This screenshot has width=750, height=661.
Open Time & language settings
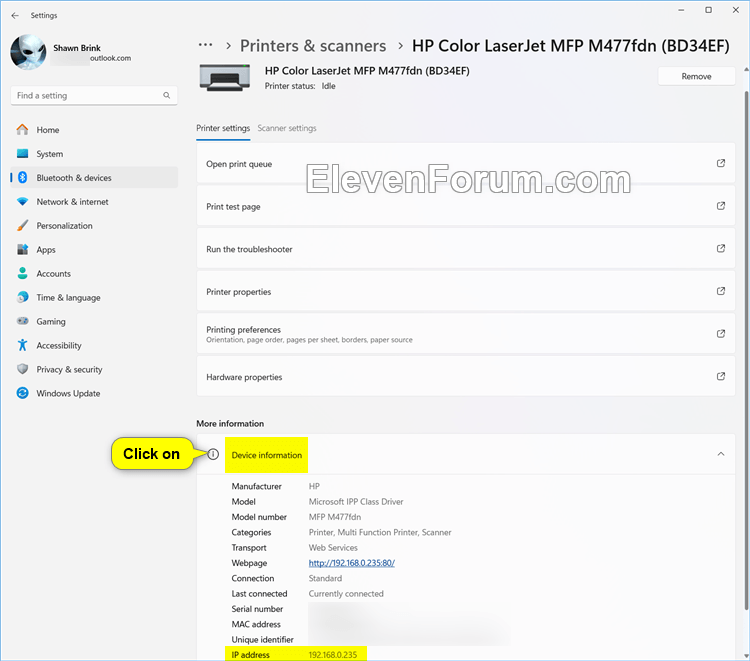(94, 297)
